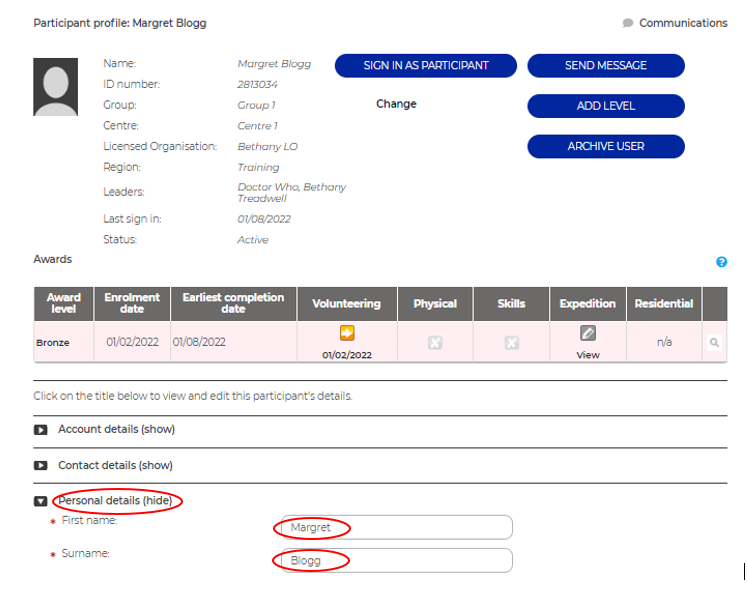This screenshot has width=747, height=589.
Task: Show the Account details section title
Action: (x=116, y=429)
